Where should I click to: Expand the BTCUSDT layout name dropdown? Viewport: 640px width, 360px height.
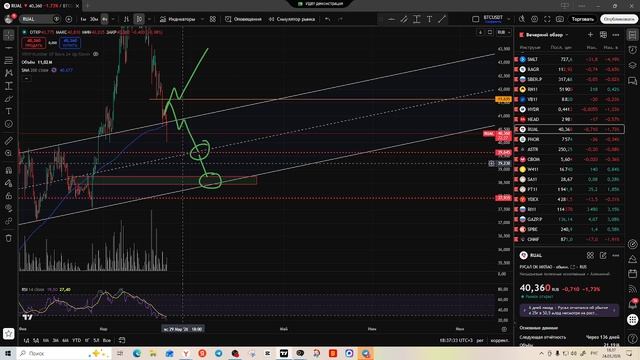tap(509, 19)
